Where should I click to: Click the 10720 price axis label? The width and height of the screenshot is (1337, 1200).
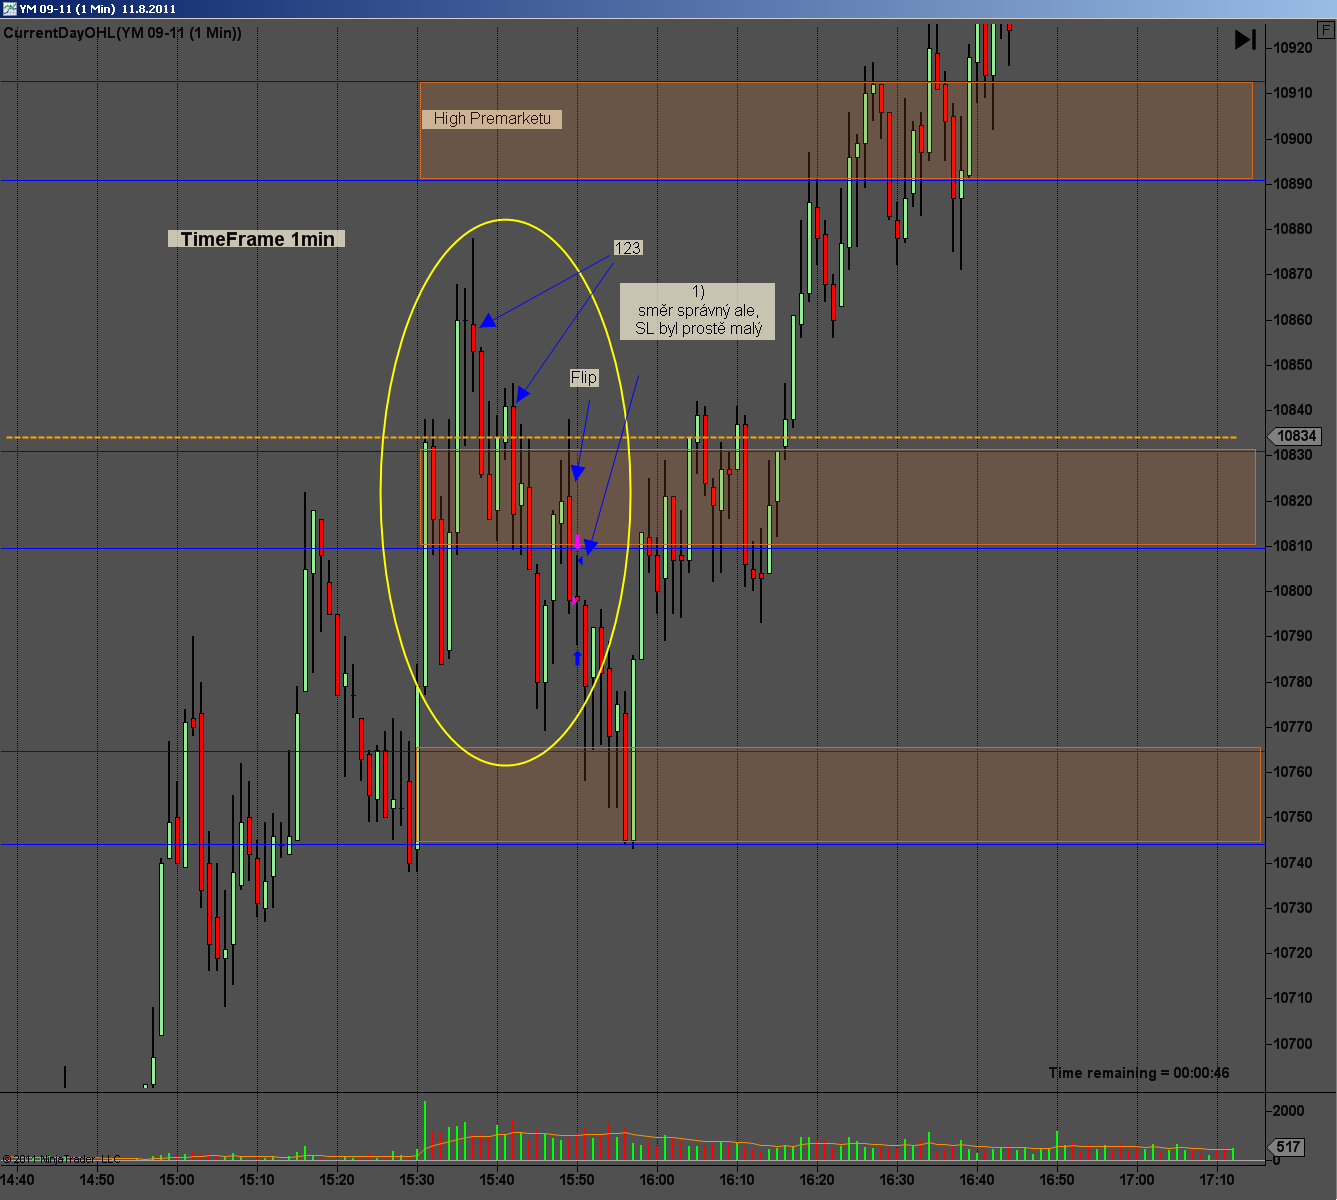click(x=1291, y=953)
